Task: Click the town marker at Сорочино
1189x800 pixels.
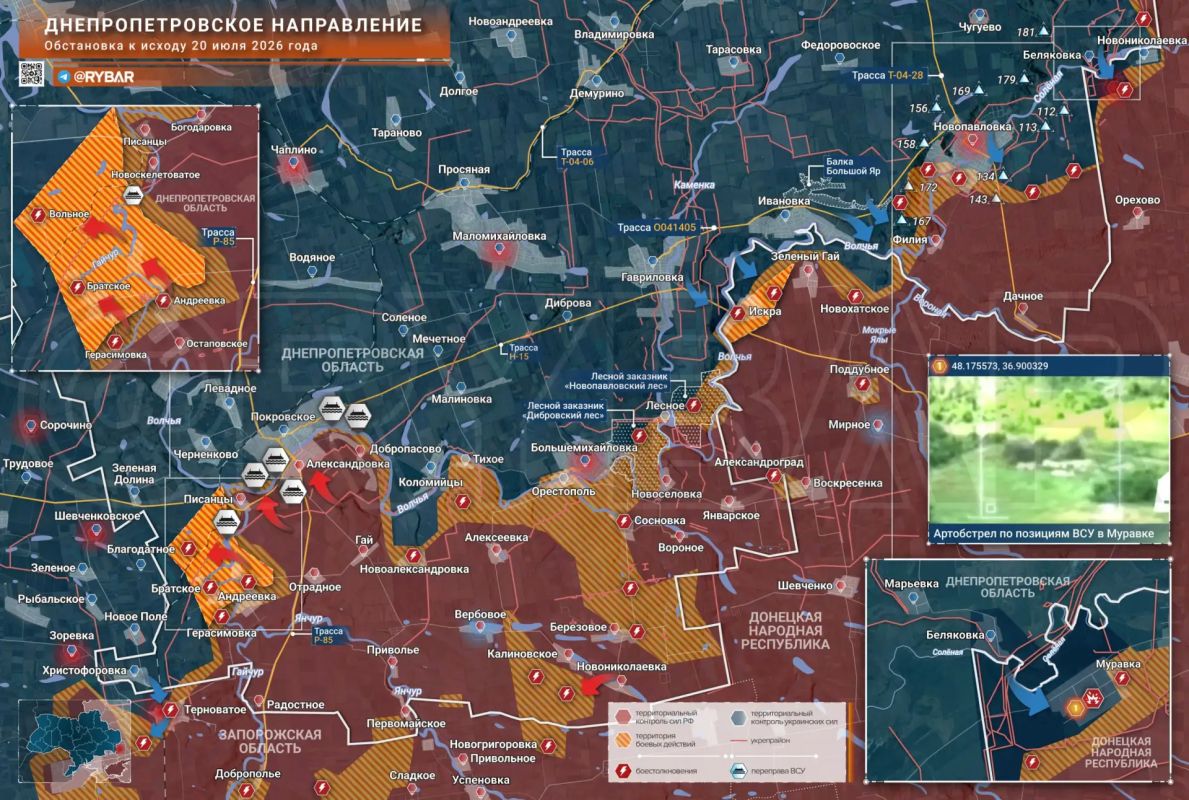Action: click(31, 426)
